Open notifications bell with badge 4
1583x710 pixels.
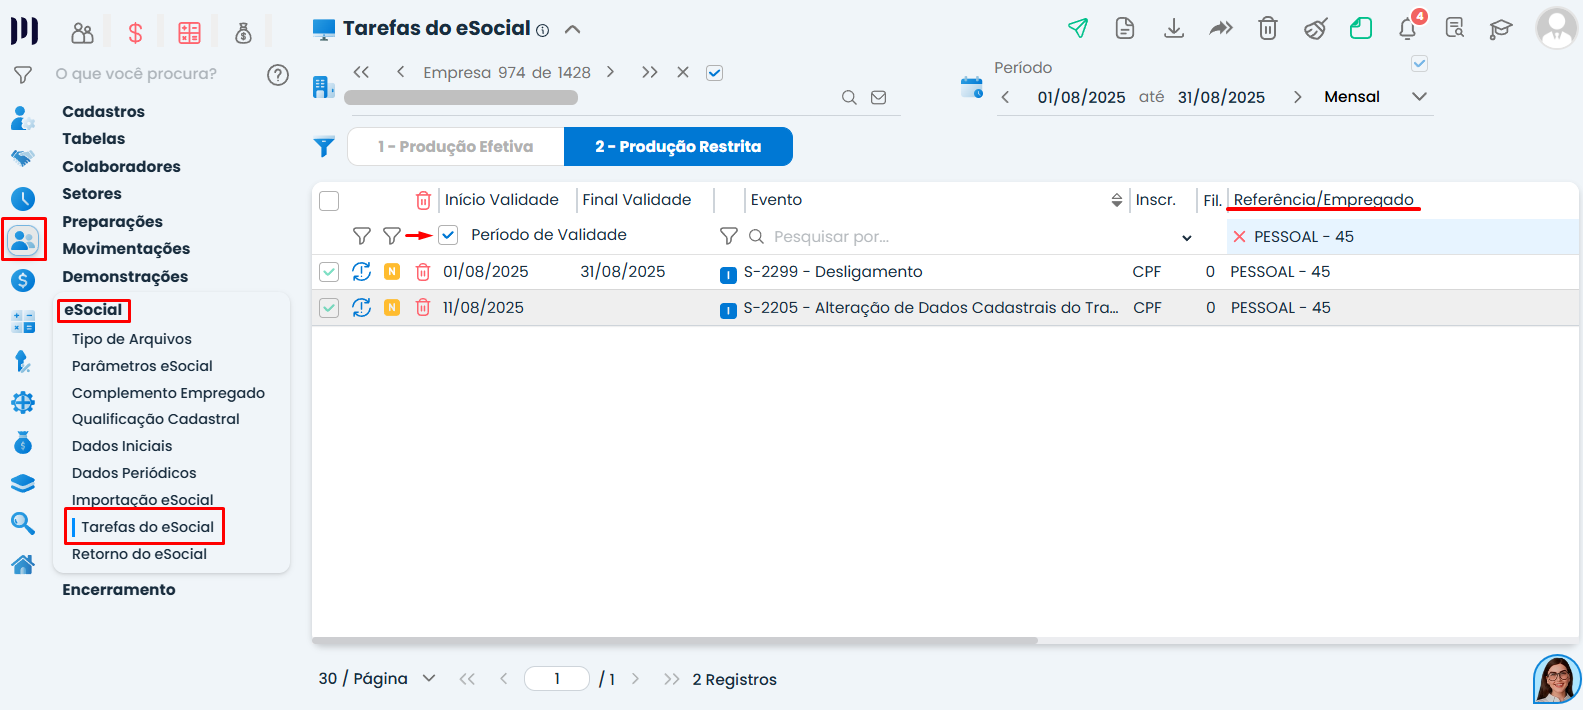tap(1408, 28)
